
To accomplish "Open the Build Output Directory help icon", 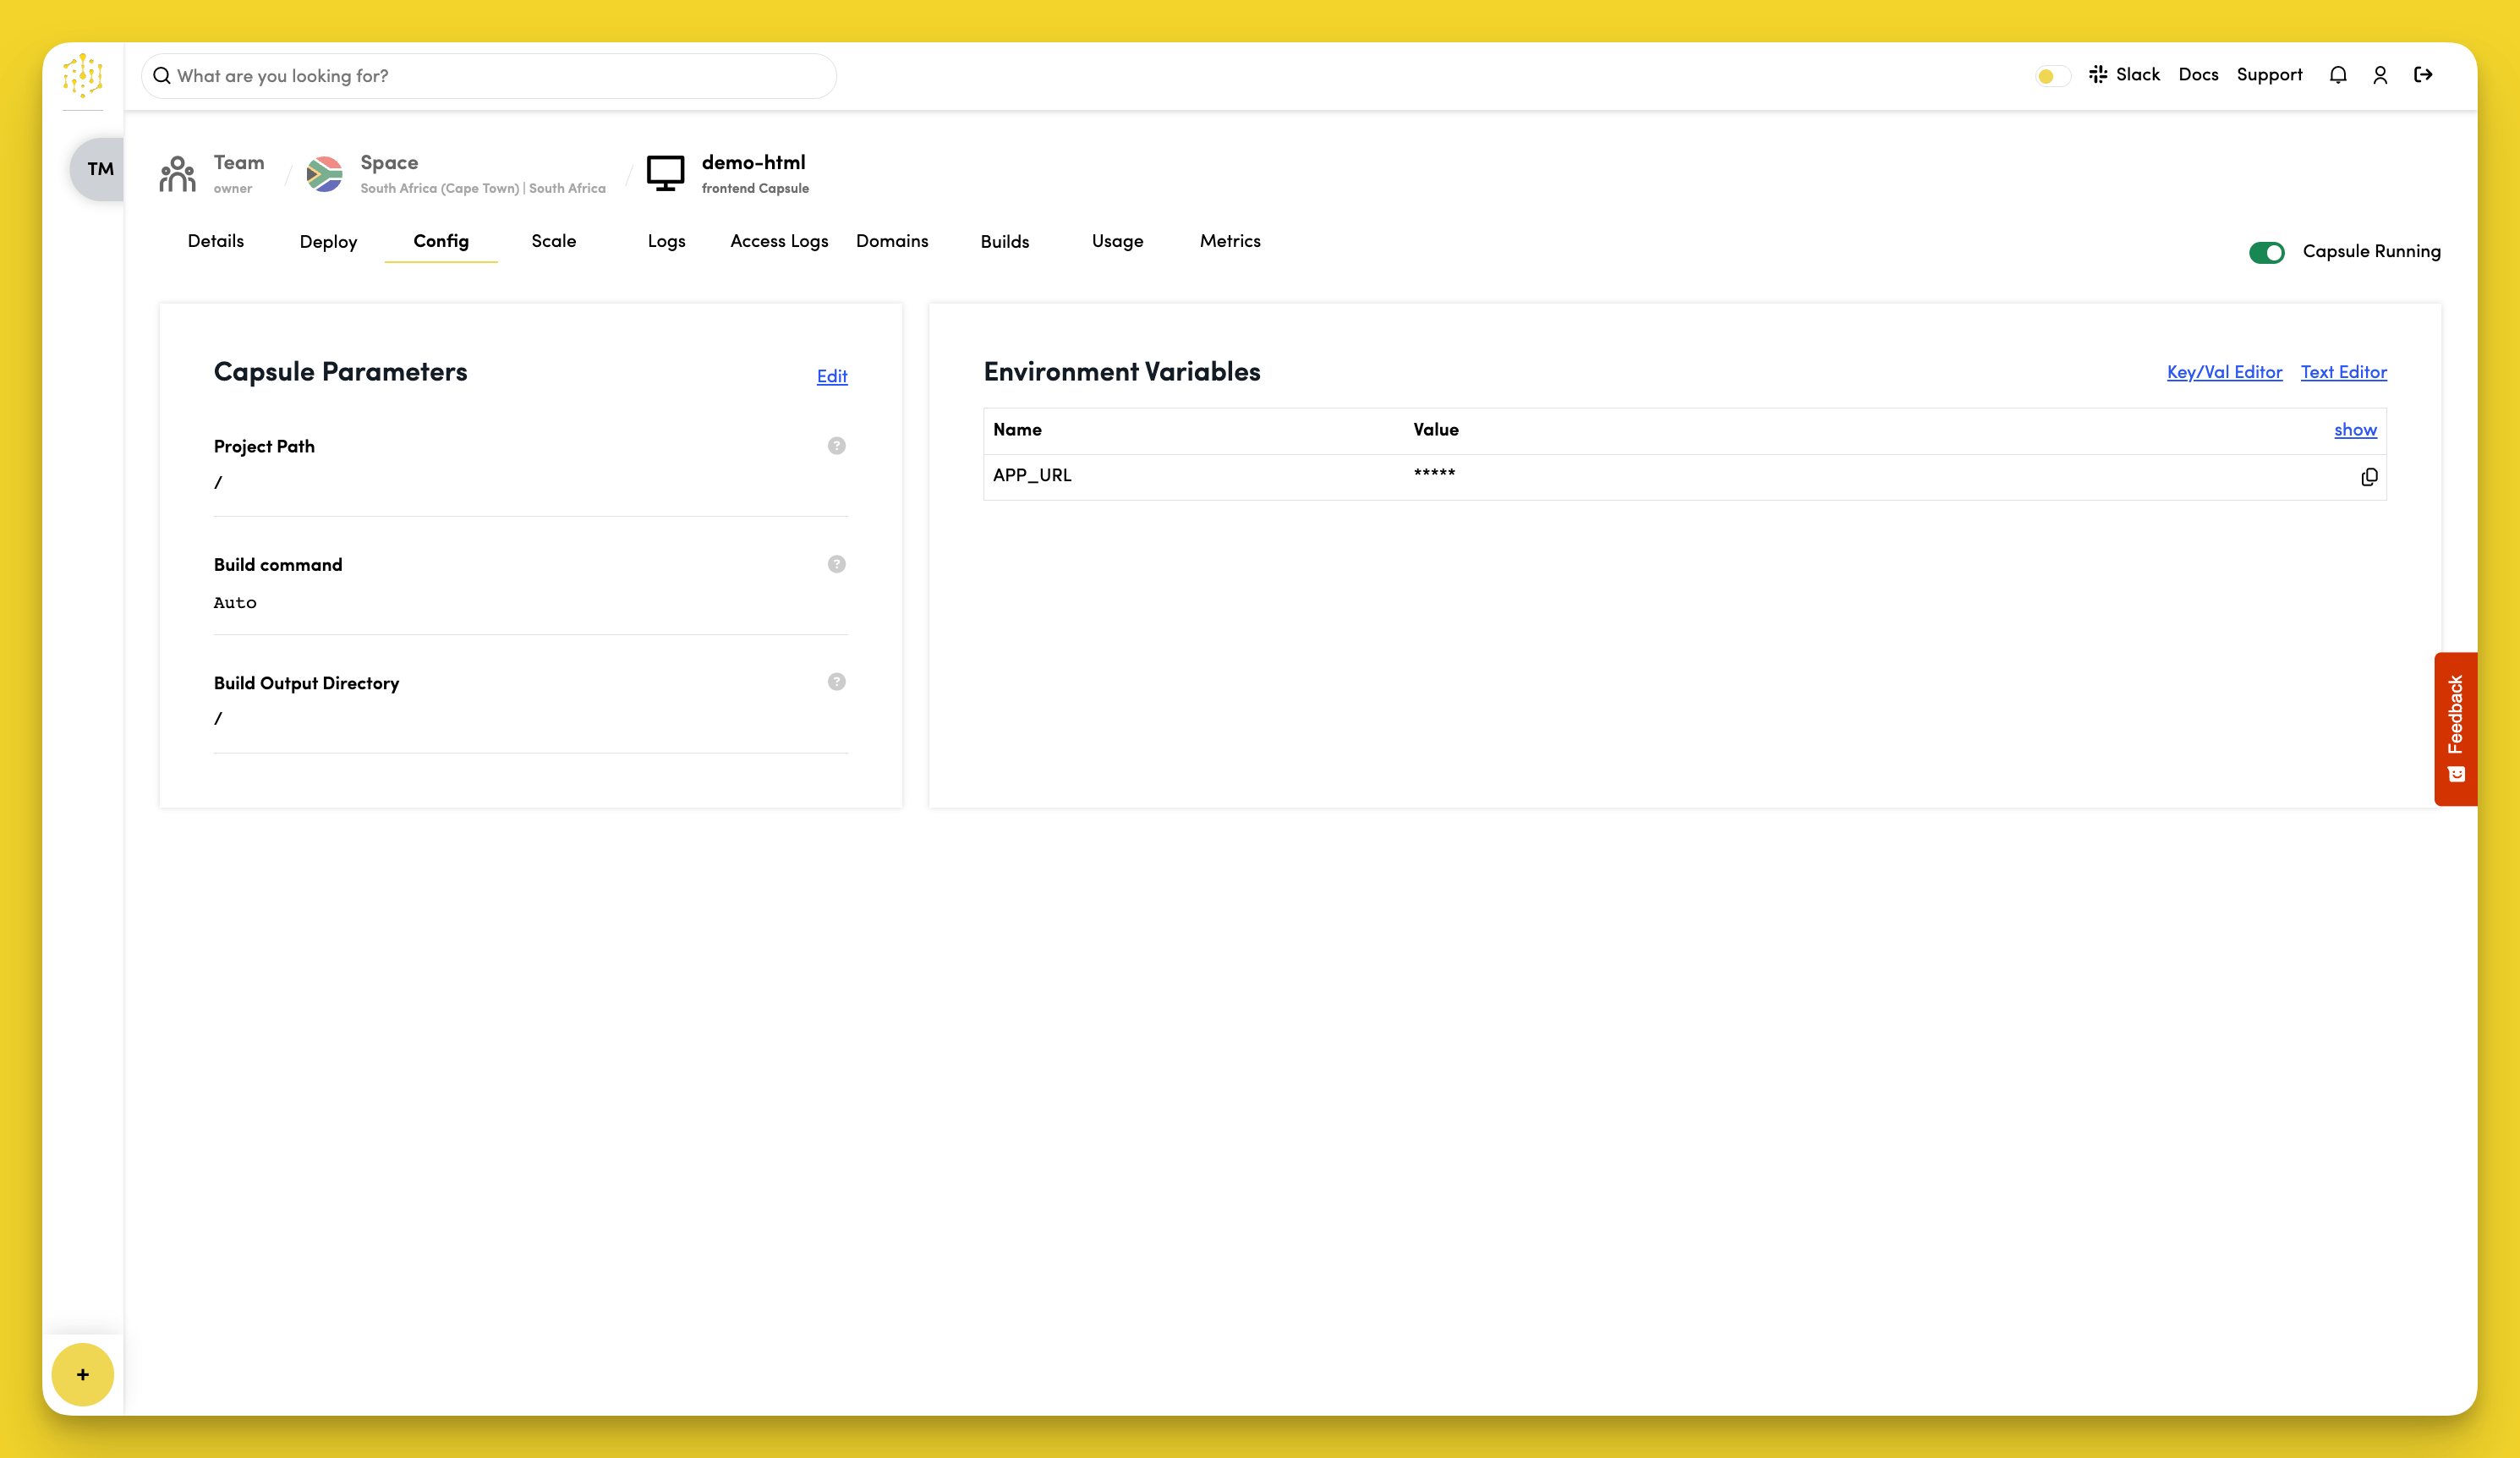I will point(836,682).
